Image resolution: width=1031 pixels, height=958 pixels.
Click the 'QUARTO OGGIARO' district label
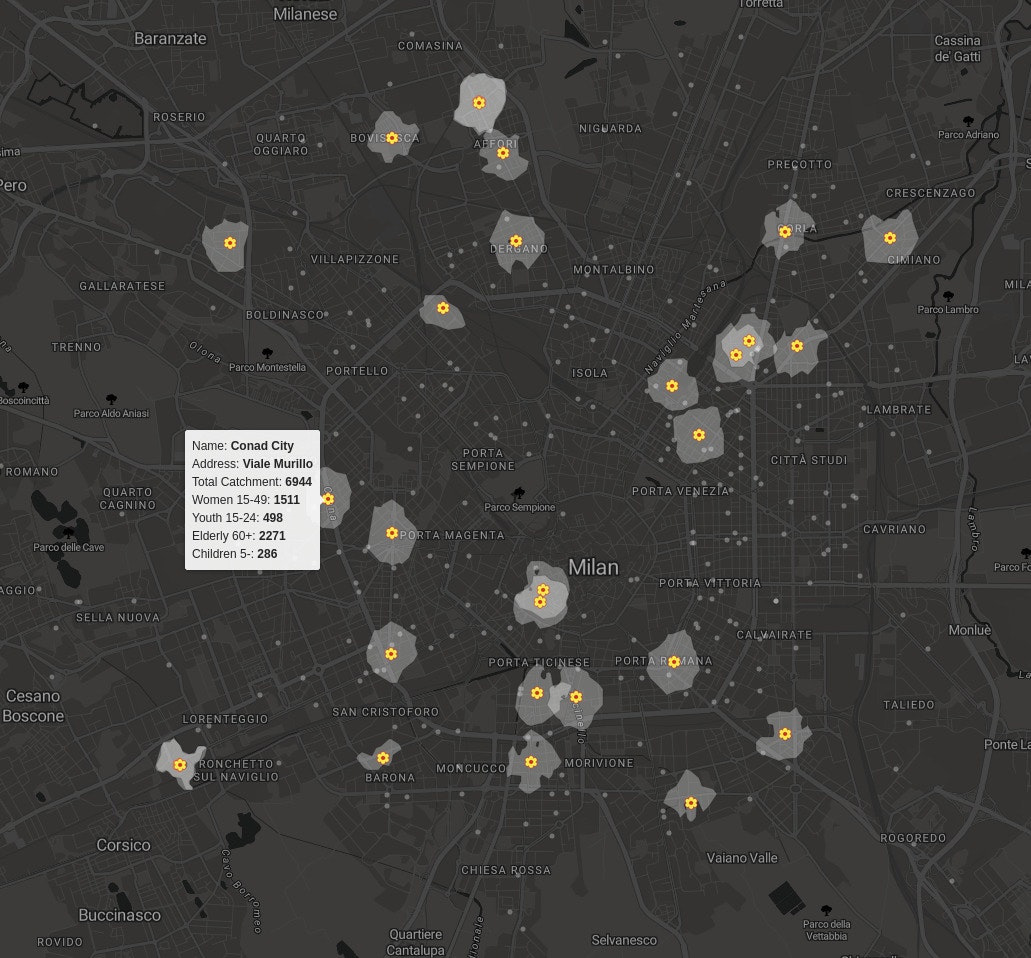tap(281, 145)
